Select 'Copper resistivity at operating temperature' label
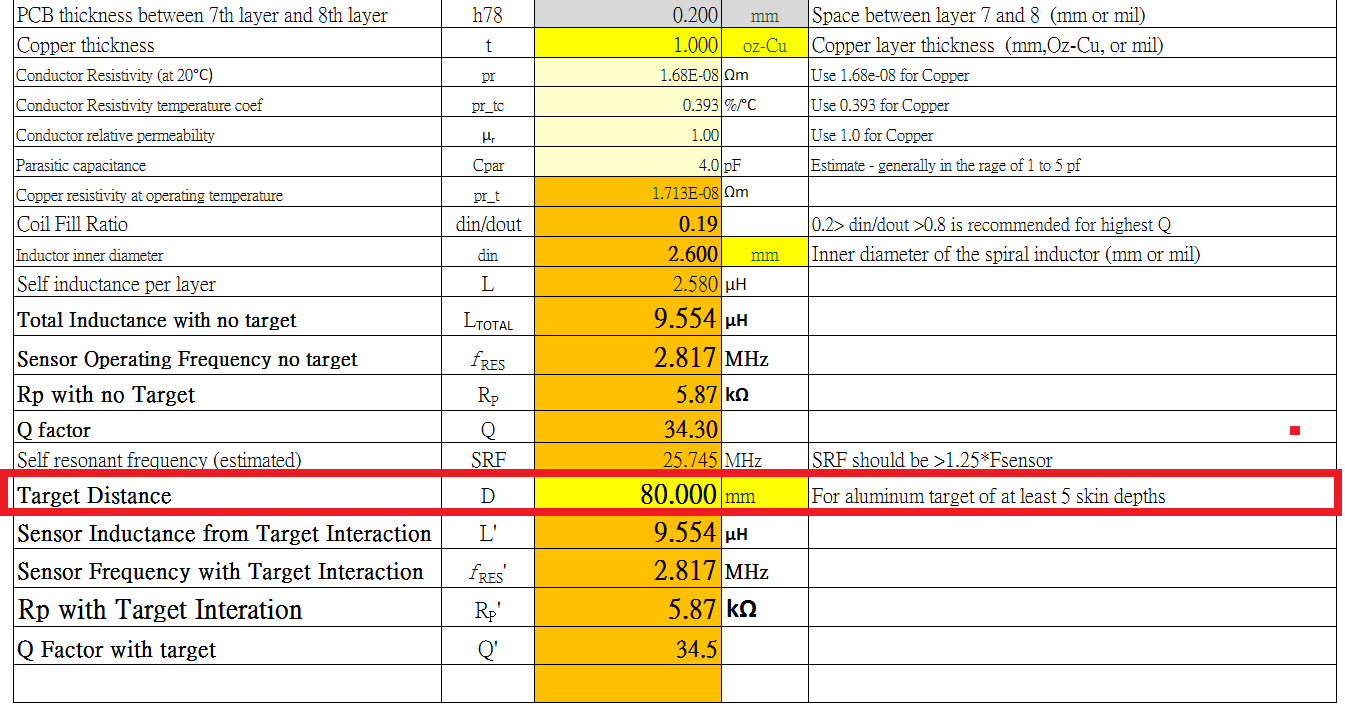 pos(150,195)
